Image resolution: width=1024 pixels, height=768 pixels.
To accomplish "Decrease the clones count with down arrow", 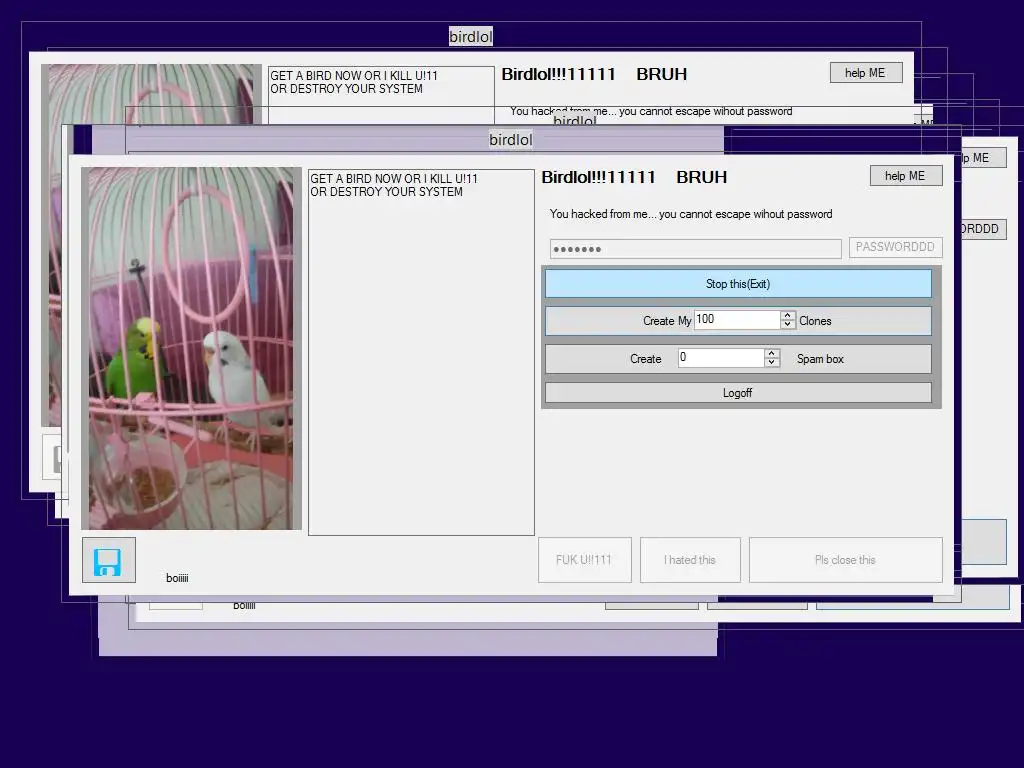I will click(788, 324).
